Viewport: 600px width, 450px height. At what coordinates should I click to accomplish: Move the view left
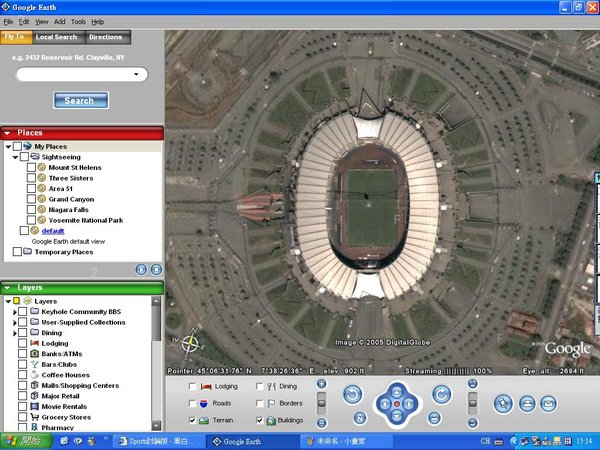pos(385,404)
